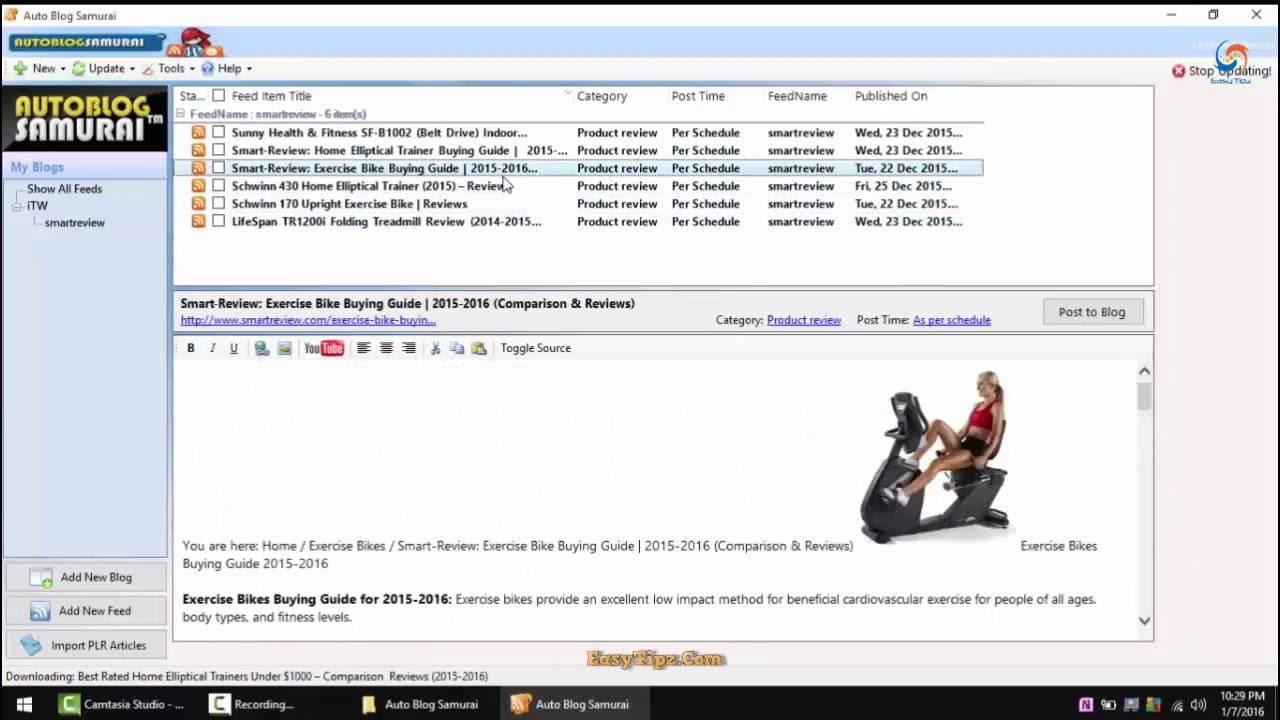The width and height of the screenshot is (1280, 720).
Task: Apply underline formatting in the editor
Action: (234, 348)
